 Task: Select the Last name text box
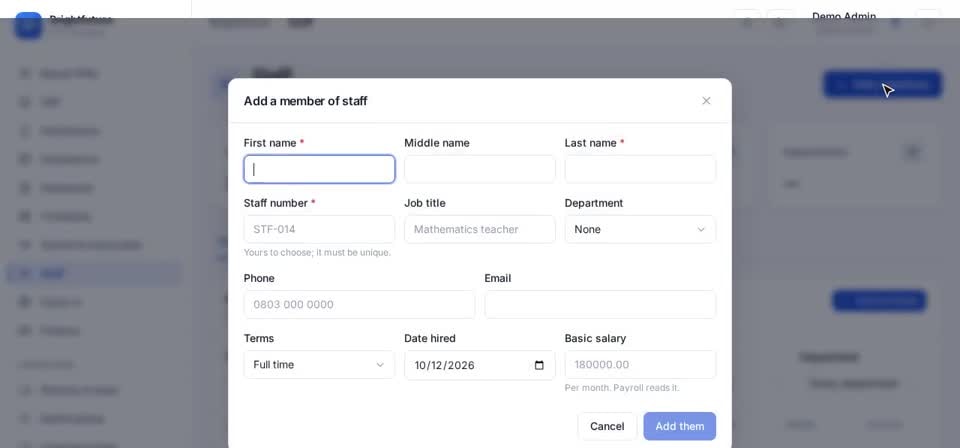click(640, 170)
